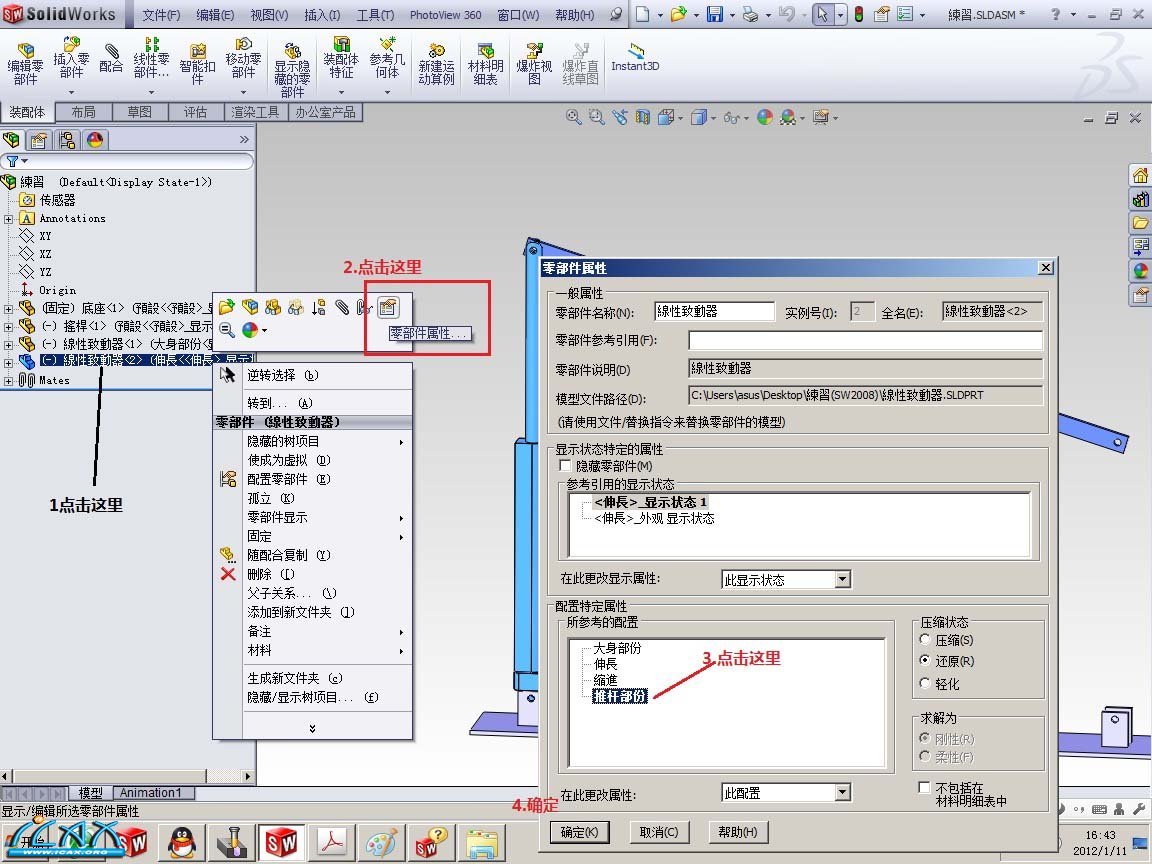Enable the 隐藏零部件 checkbox
The image size is (1152, 864).
coord(566,466)
